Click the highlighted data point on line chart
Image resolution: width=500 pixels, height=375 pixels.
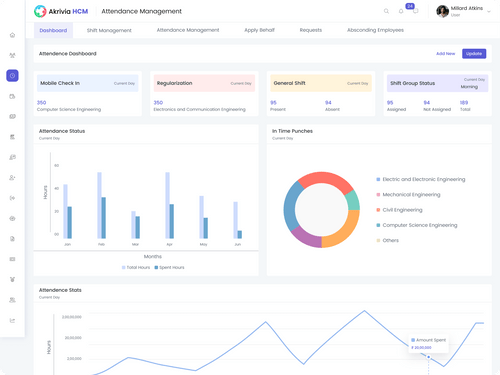pos(429,357)
